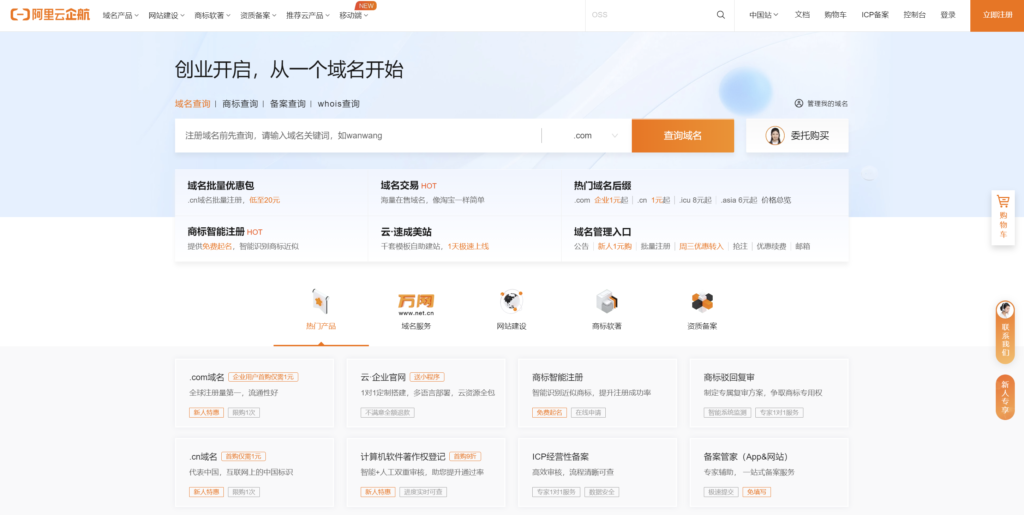Click the avatar icon on 委托购买

point(775,135)
